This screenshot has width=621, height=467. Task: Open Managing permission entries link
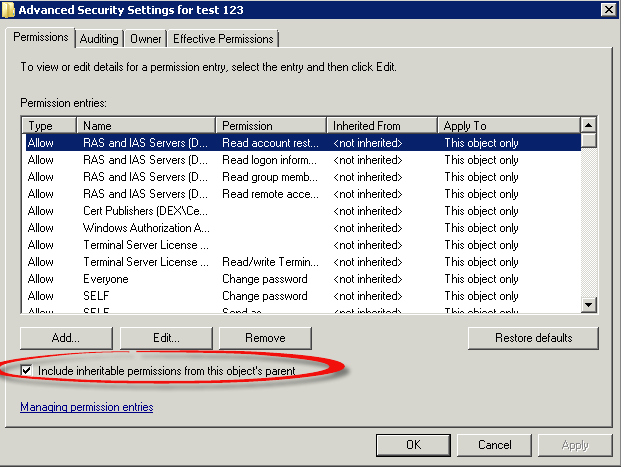tap(86, 407)
